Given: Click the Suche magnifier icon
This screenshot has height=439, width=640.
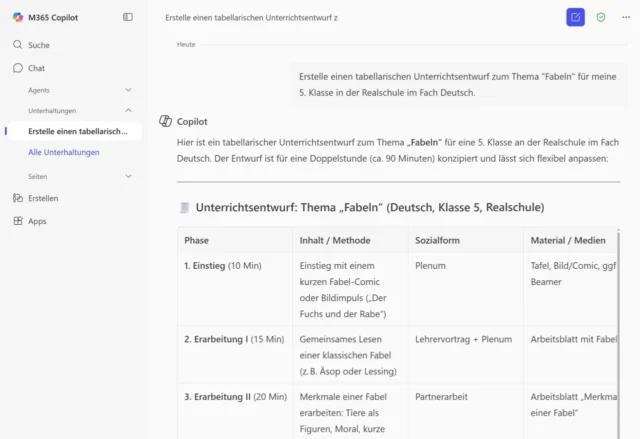Looking at the screenshot, I should click(18, 44).
